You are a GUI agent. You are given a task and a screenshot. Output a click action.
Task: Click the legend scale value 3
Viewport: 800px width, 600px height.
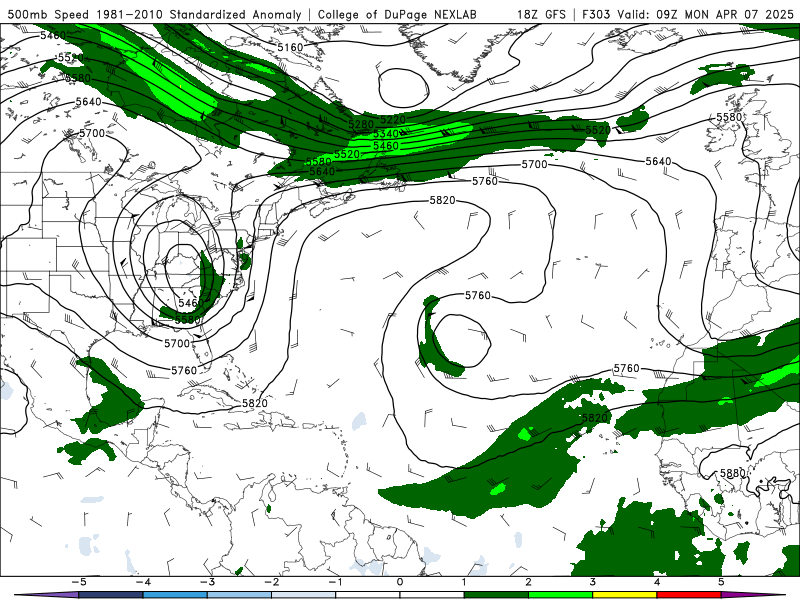point(592,582)
